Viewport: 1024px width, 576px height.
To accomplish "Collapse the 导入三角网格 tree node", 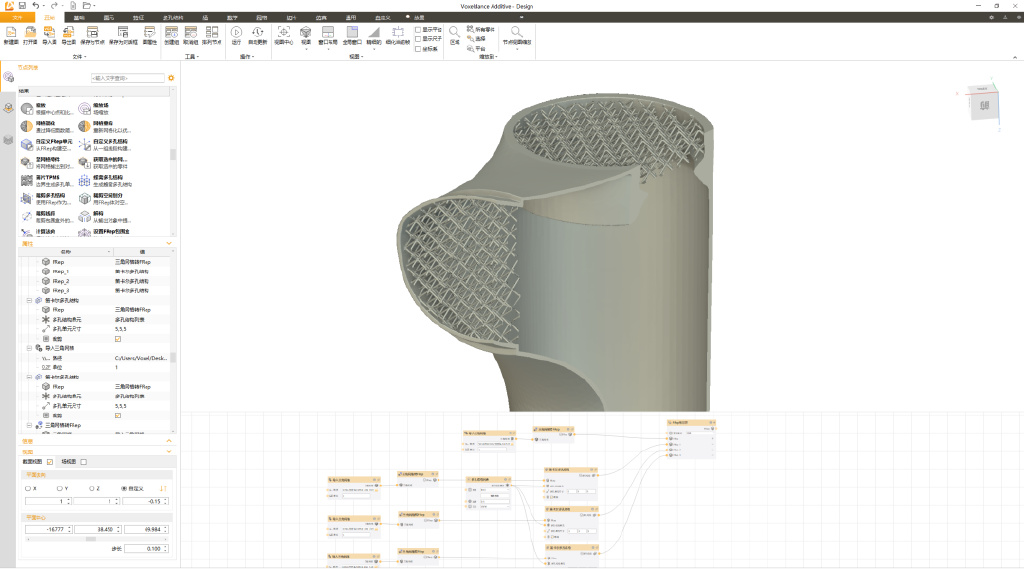I will point(30,347).
